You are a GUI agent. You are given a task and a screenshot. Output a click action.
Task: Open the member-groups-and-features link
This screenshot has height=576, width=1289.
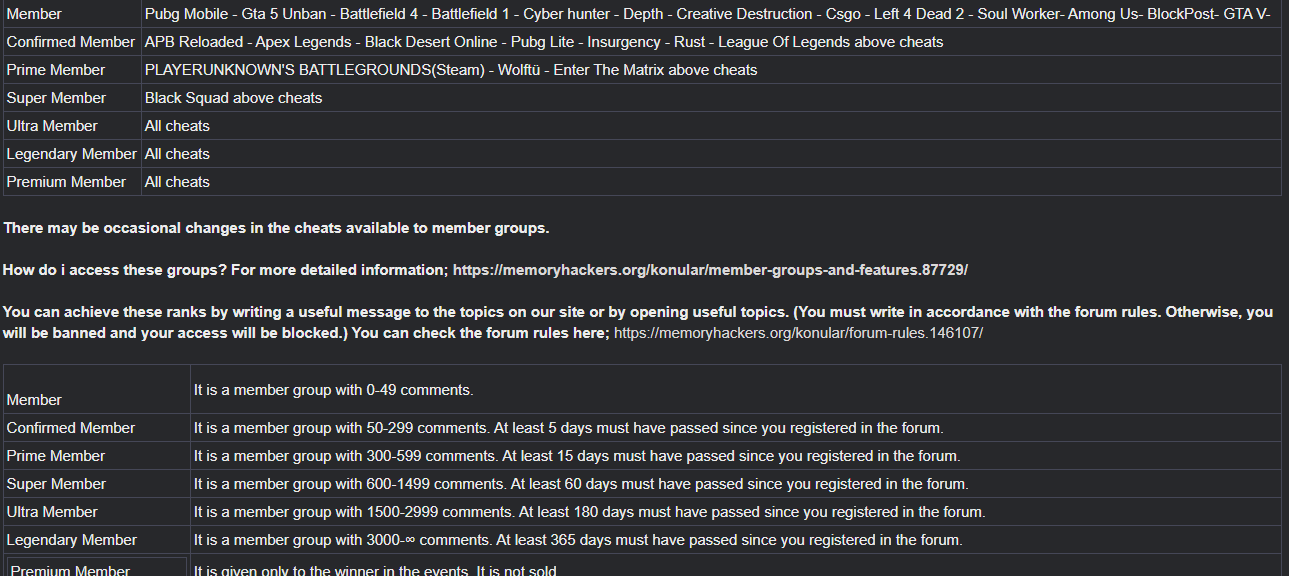710,270
